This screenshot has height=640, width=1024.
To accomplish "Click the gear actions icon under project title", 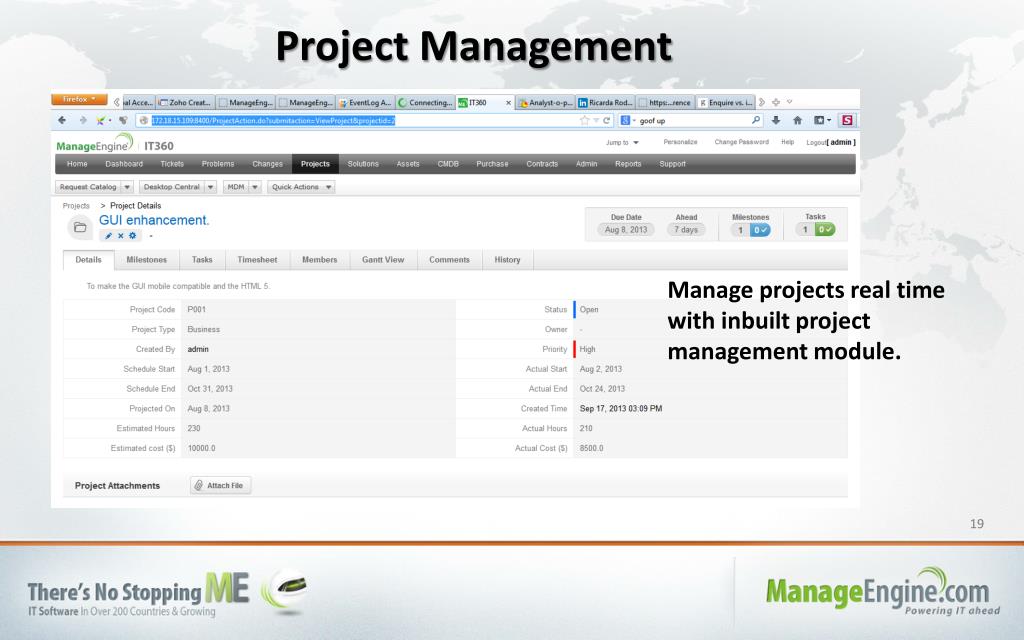I will pyautogui.click(x=133, y=236).
